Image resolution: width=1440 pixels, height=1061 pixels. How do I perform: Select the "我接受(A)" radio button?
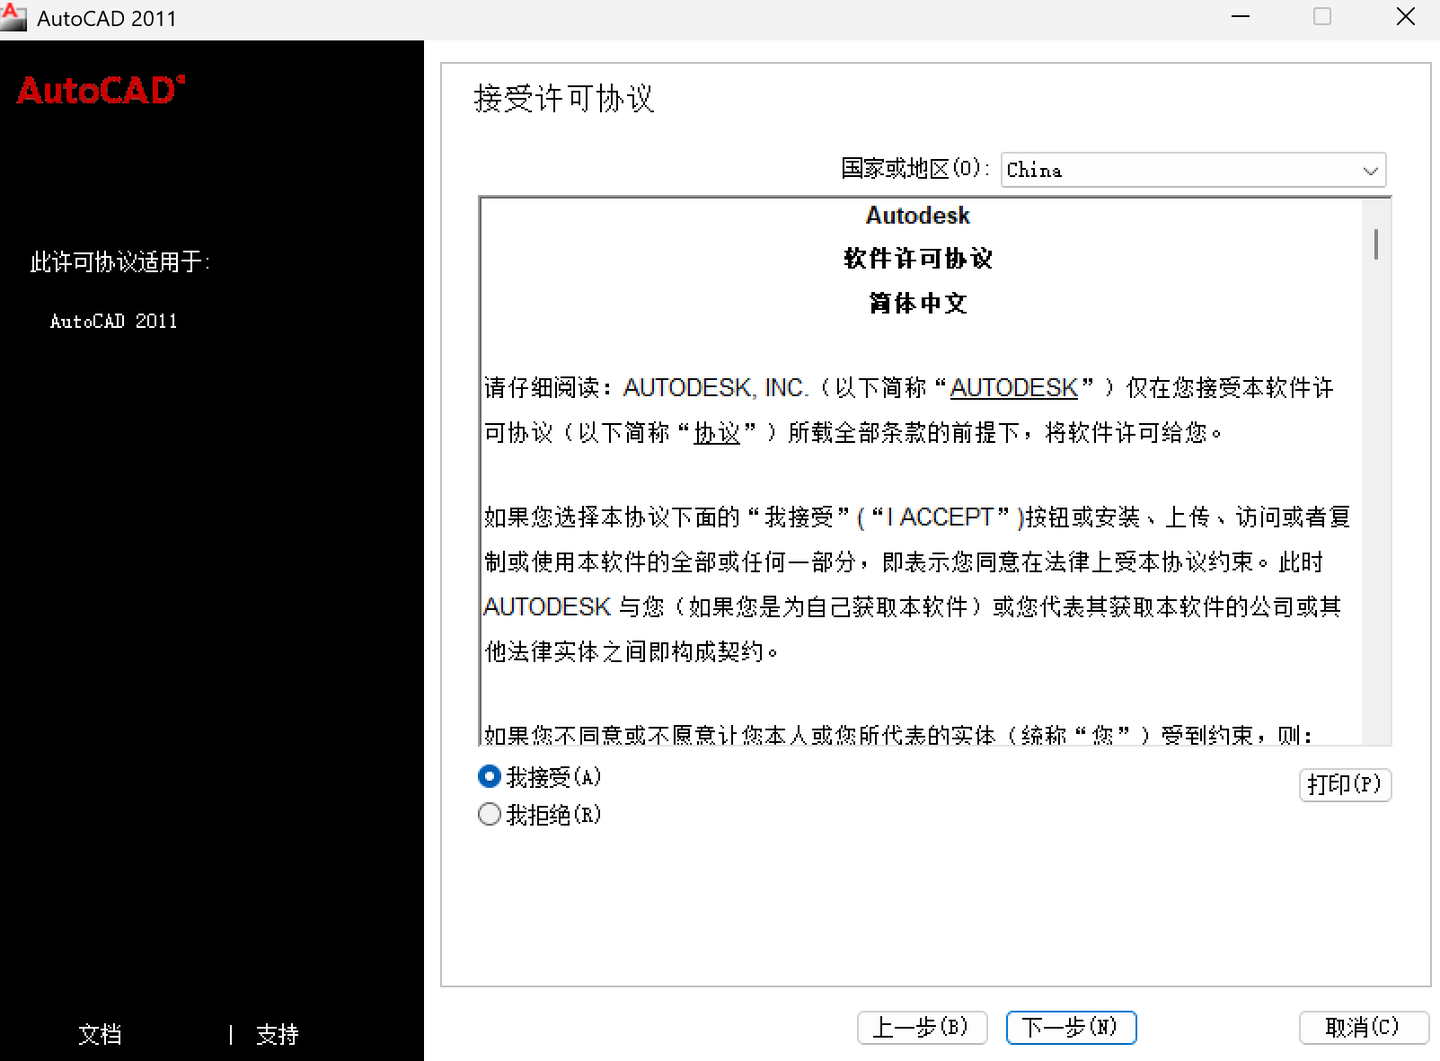pyautogui.click(x=489, y=776)
